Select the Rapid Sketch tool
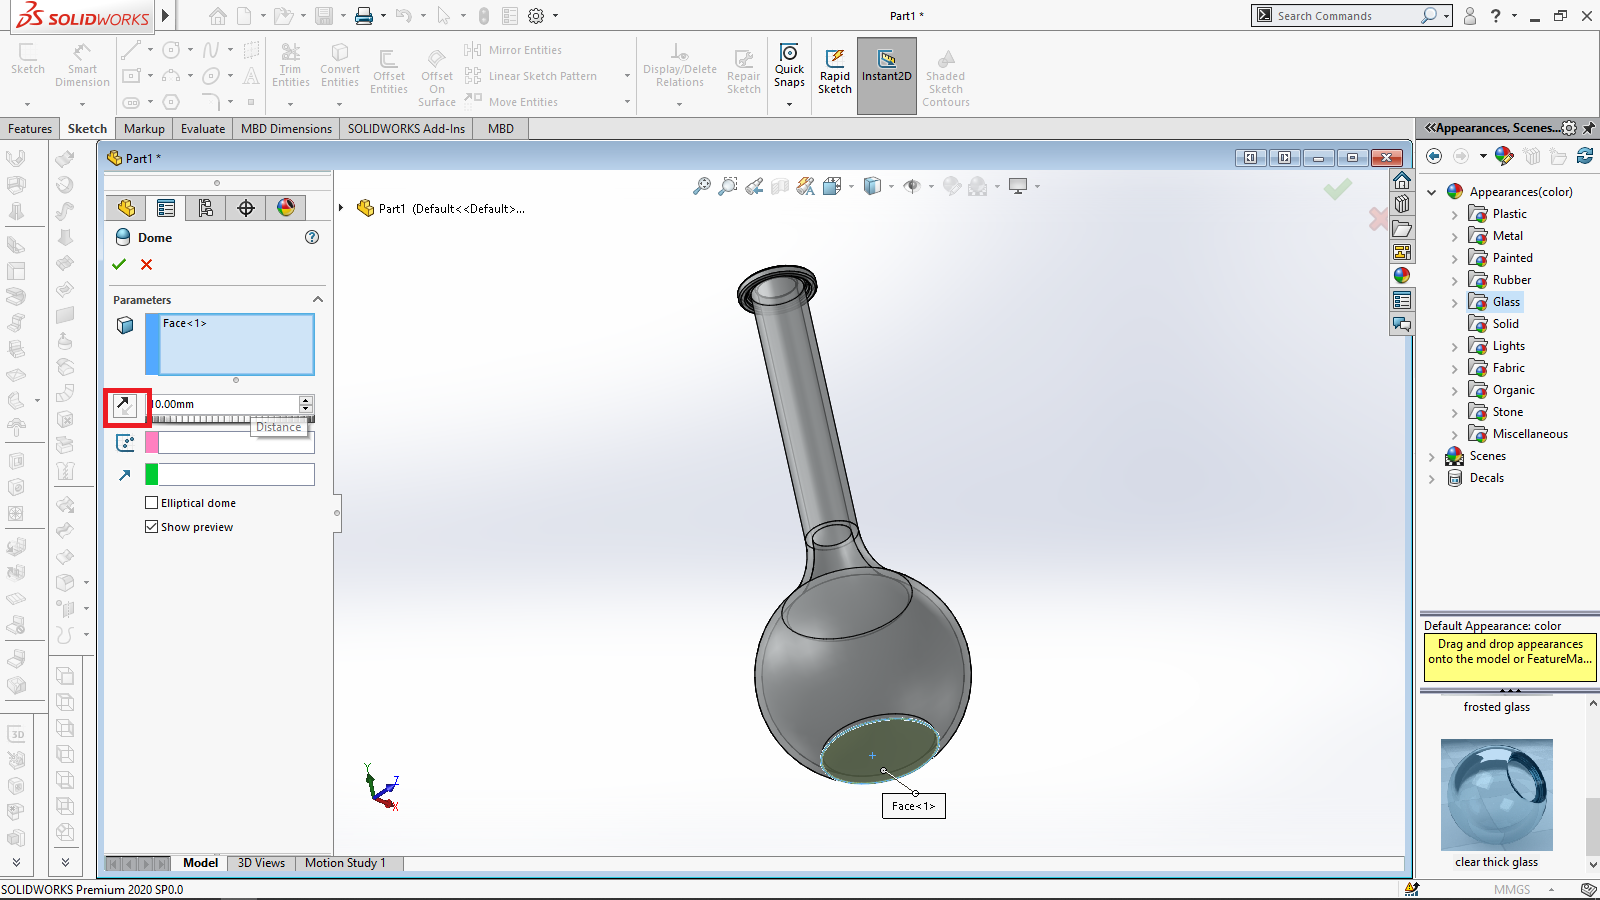The width and height of the screenshot is (1600, 900). 835,70
